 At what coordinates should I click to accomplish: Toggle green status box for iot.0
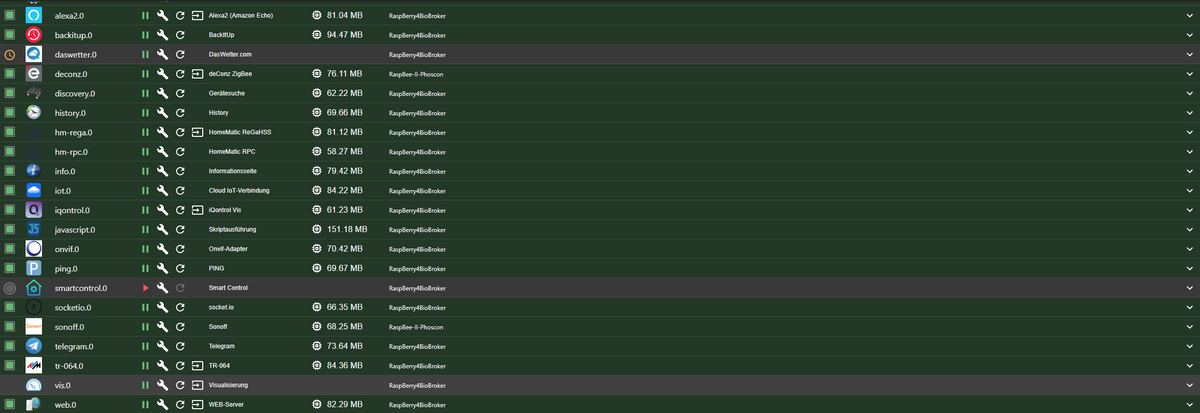click(10, 190)
